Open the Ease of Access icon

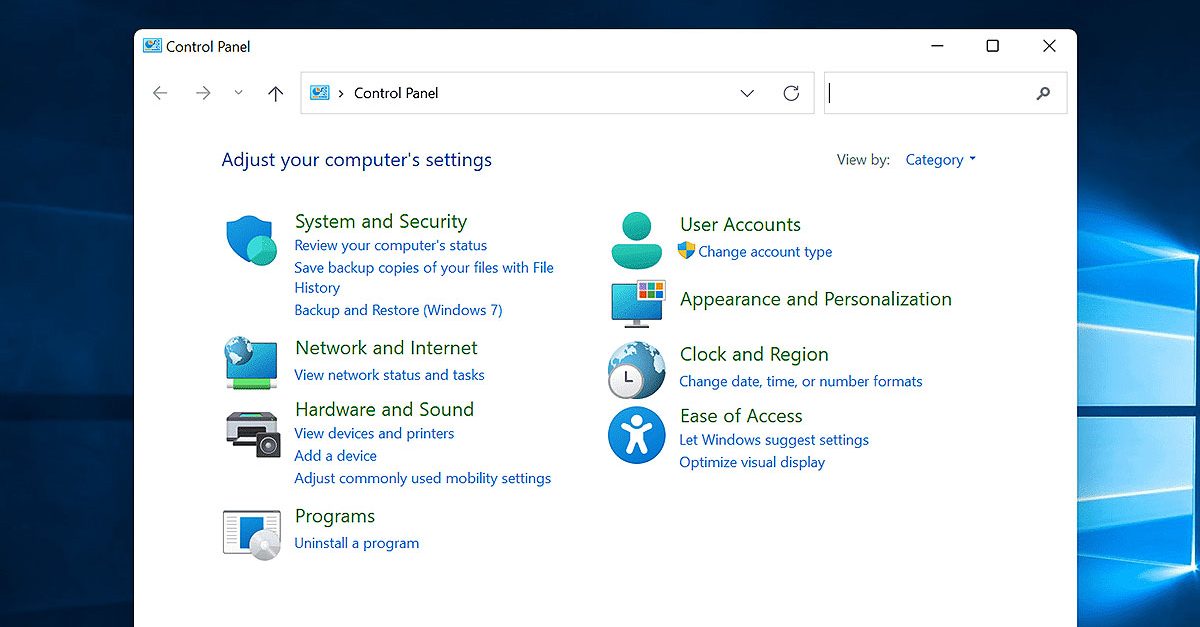click(x=637, y=434)
